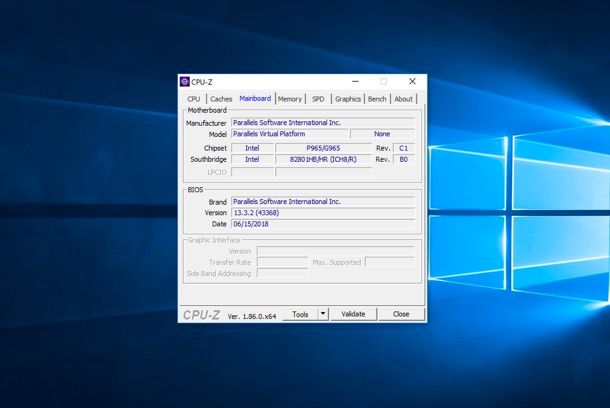The height and width of the screenshot is (408, 610).
Task: Open the Graphics tab
Action: coord(348,99)
